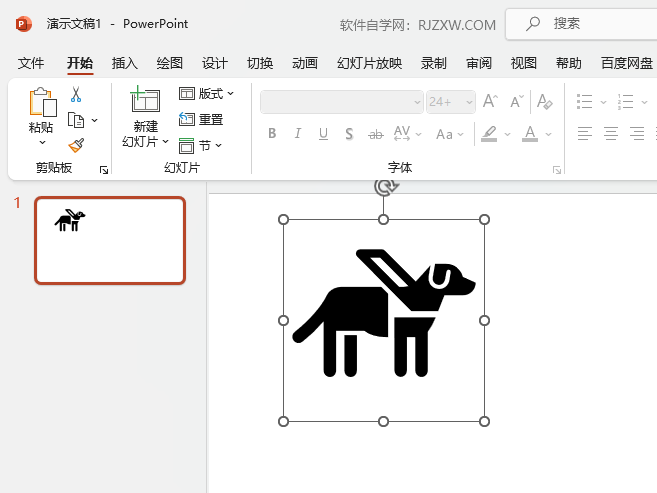
Task: Open the Section (节) dropdown
Action: pyautogui.click(x=200, y=146)
